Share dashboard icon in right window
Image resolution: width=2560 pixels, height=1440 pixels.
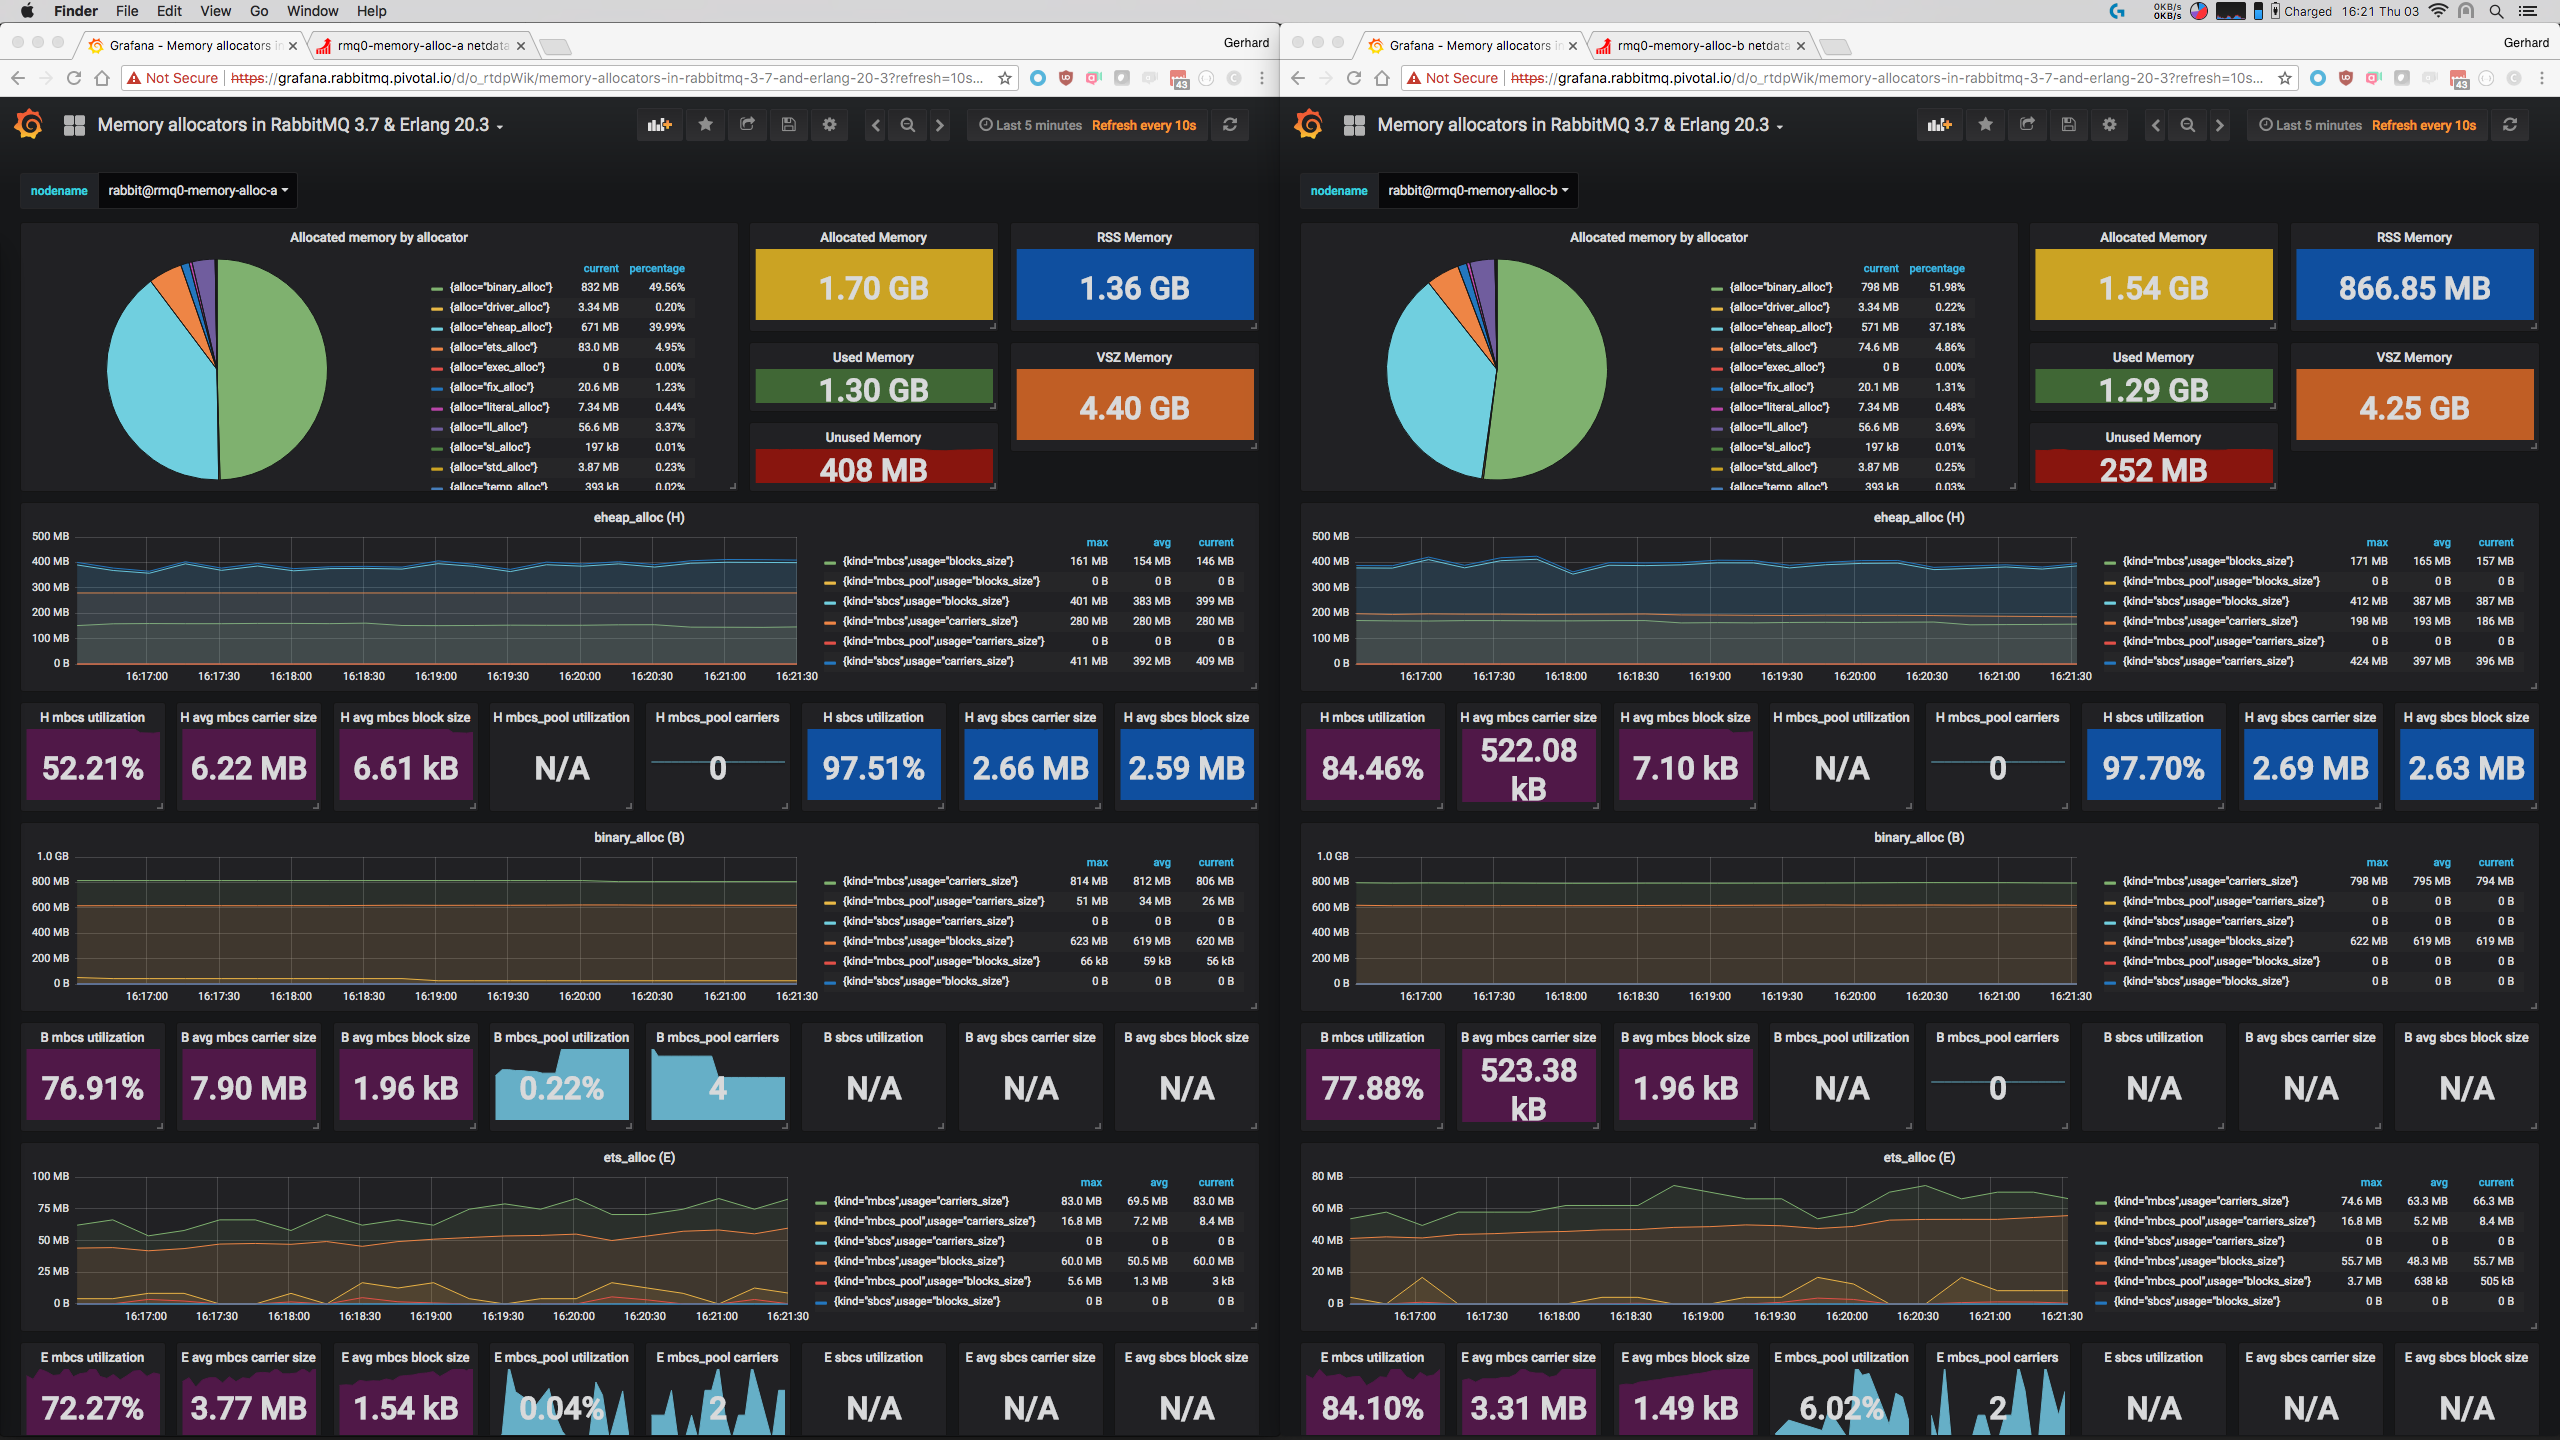pos(2027,125)
